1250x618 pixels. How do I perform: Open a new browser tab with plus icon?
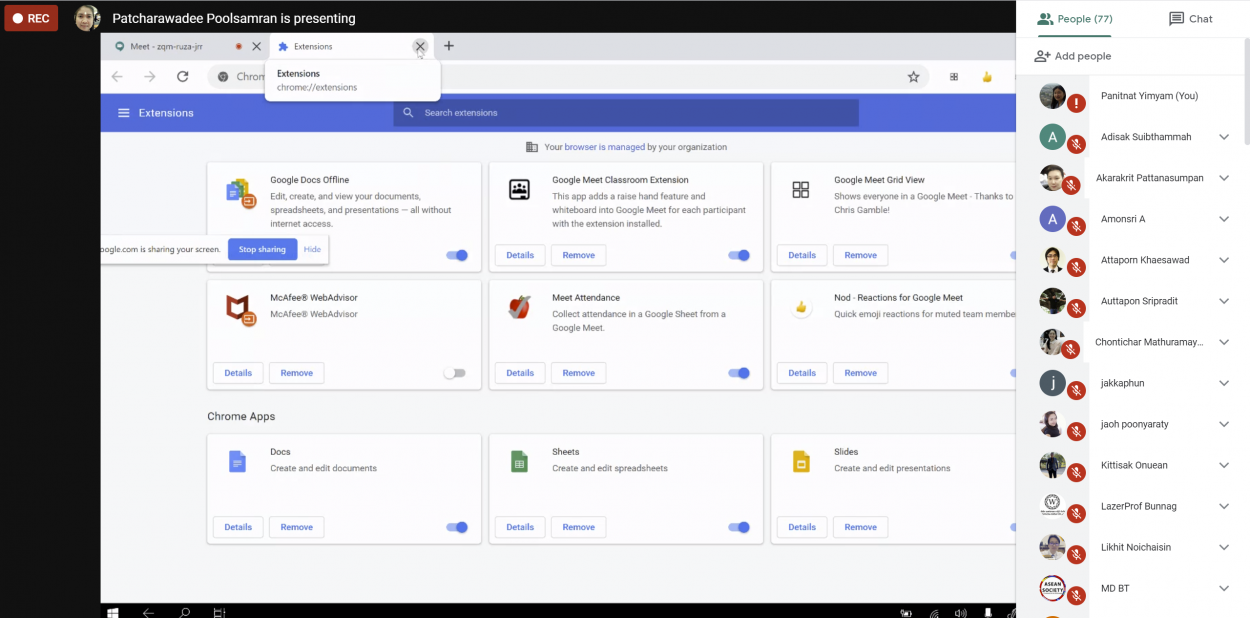point(449,46)
